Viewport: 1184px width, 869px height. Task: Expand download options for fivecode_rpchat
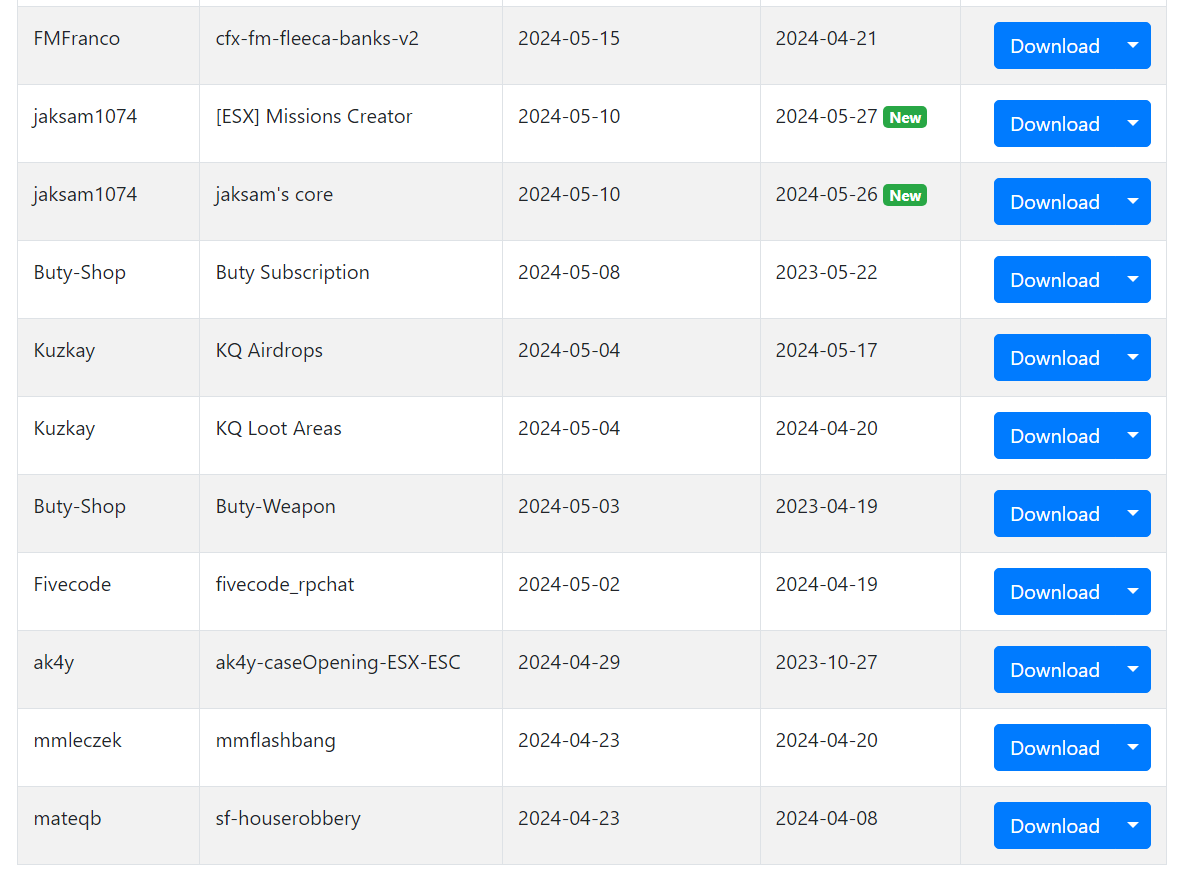coord(1133,592)
